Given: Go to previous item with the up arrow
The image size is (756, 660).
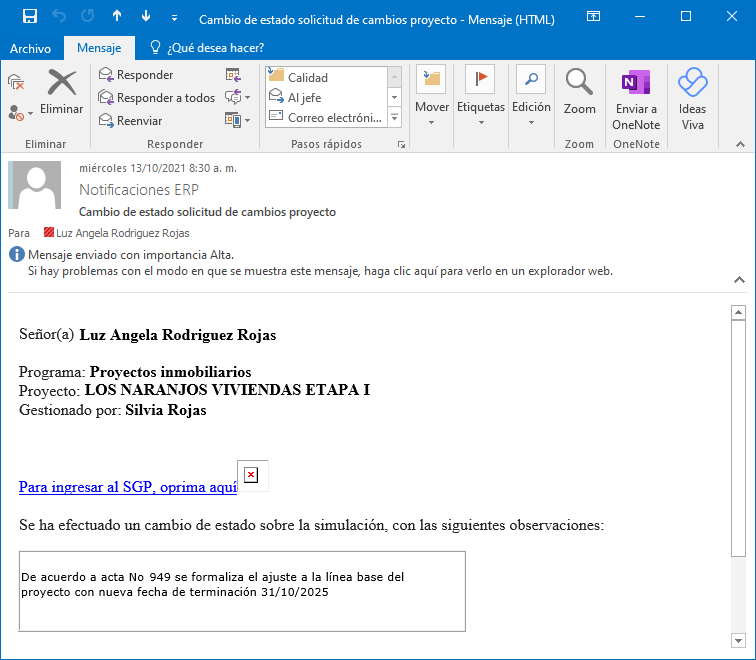Looking at the screenshot, I should click(x=117, y=16).
